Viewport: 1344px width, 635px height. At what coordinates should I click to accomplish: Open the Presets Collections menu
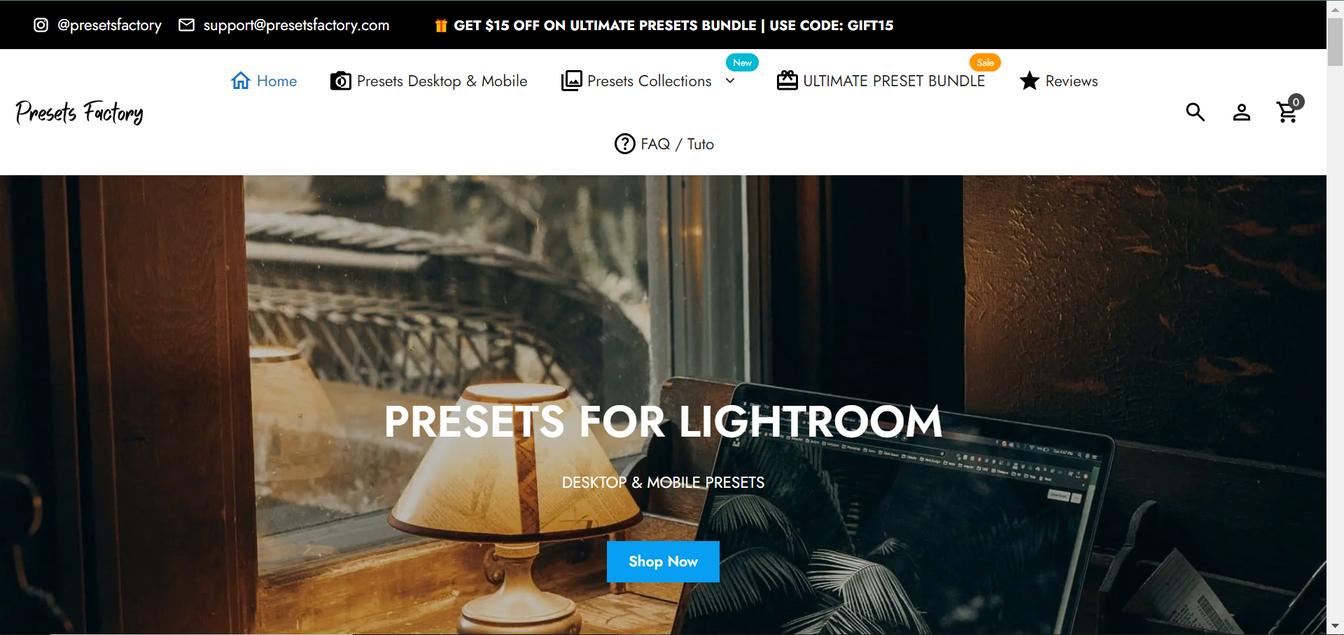click(x=649, y=81)
